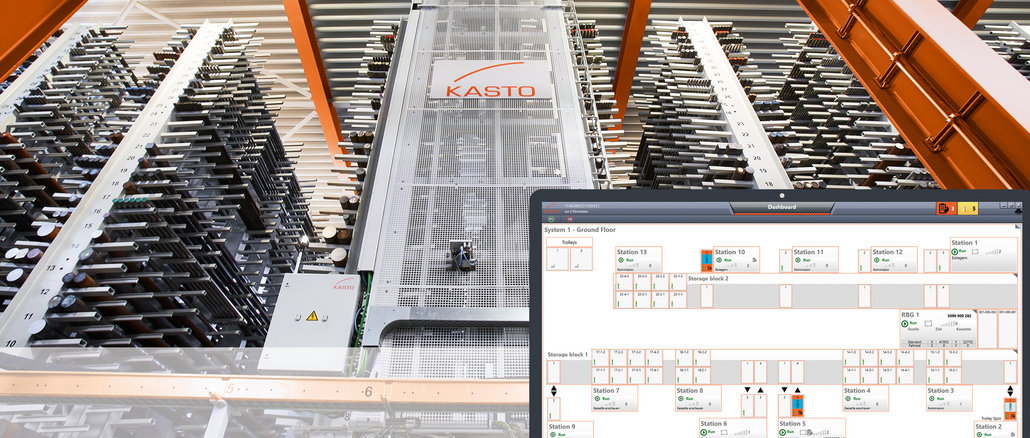Click the Run icon of RBG 1
The image size is (1030, 438).
tap(906, 323)
